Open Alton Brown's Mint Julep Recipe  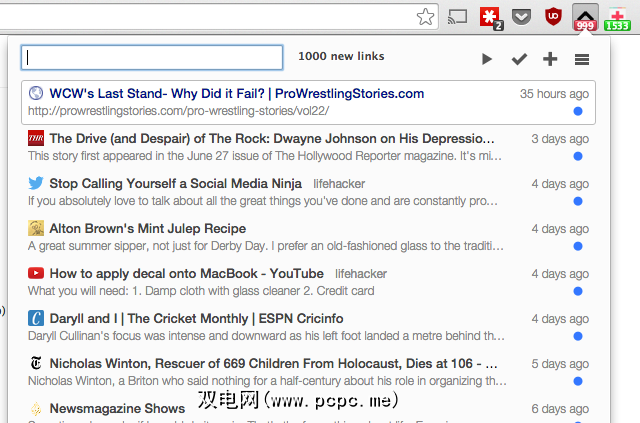tap(148, 229)
